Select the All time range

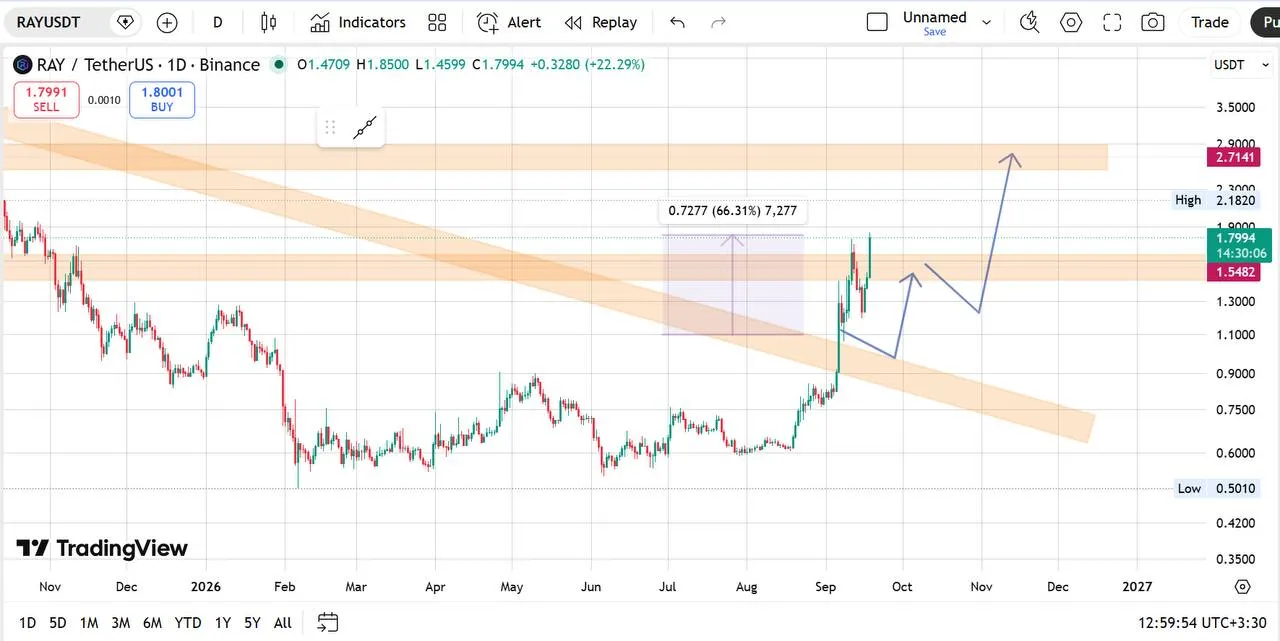(x=283, y=623)
